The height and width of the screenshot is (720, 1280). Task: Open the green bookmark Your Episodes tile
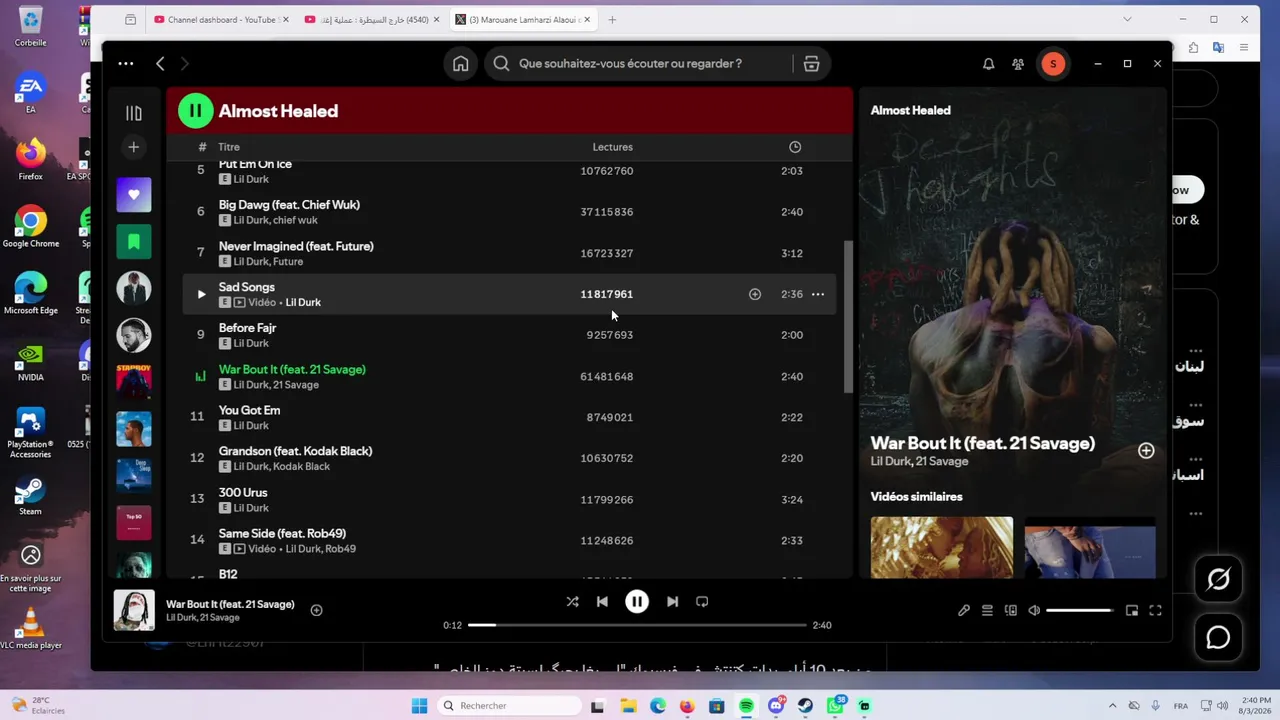pos(133,241)
